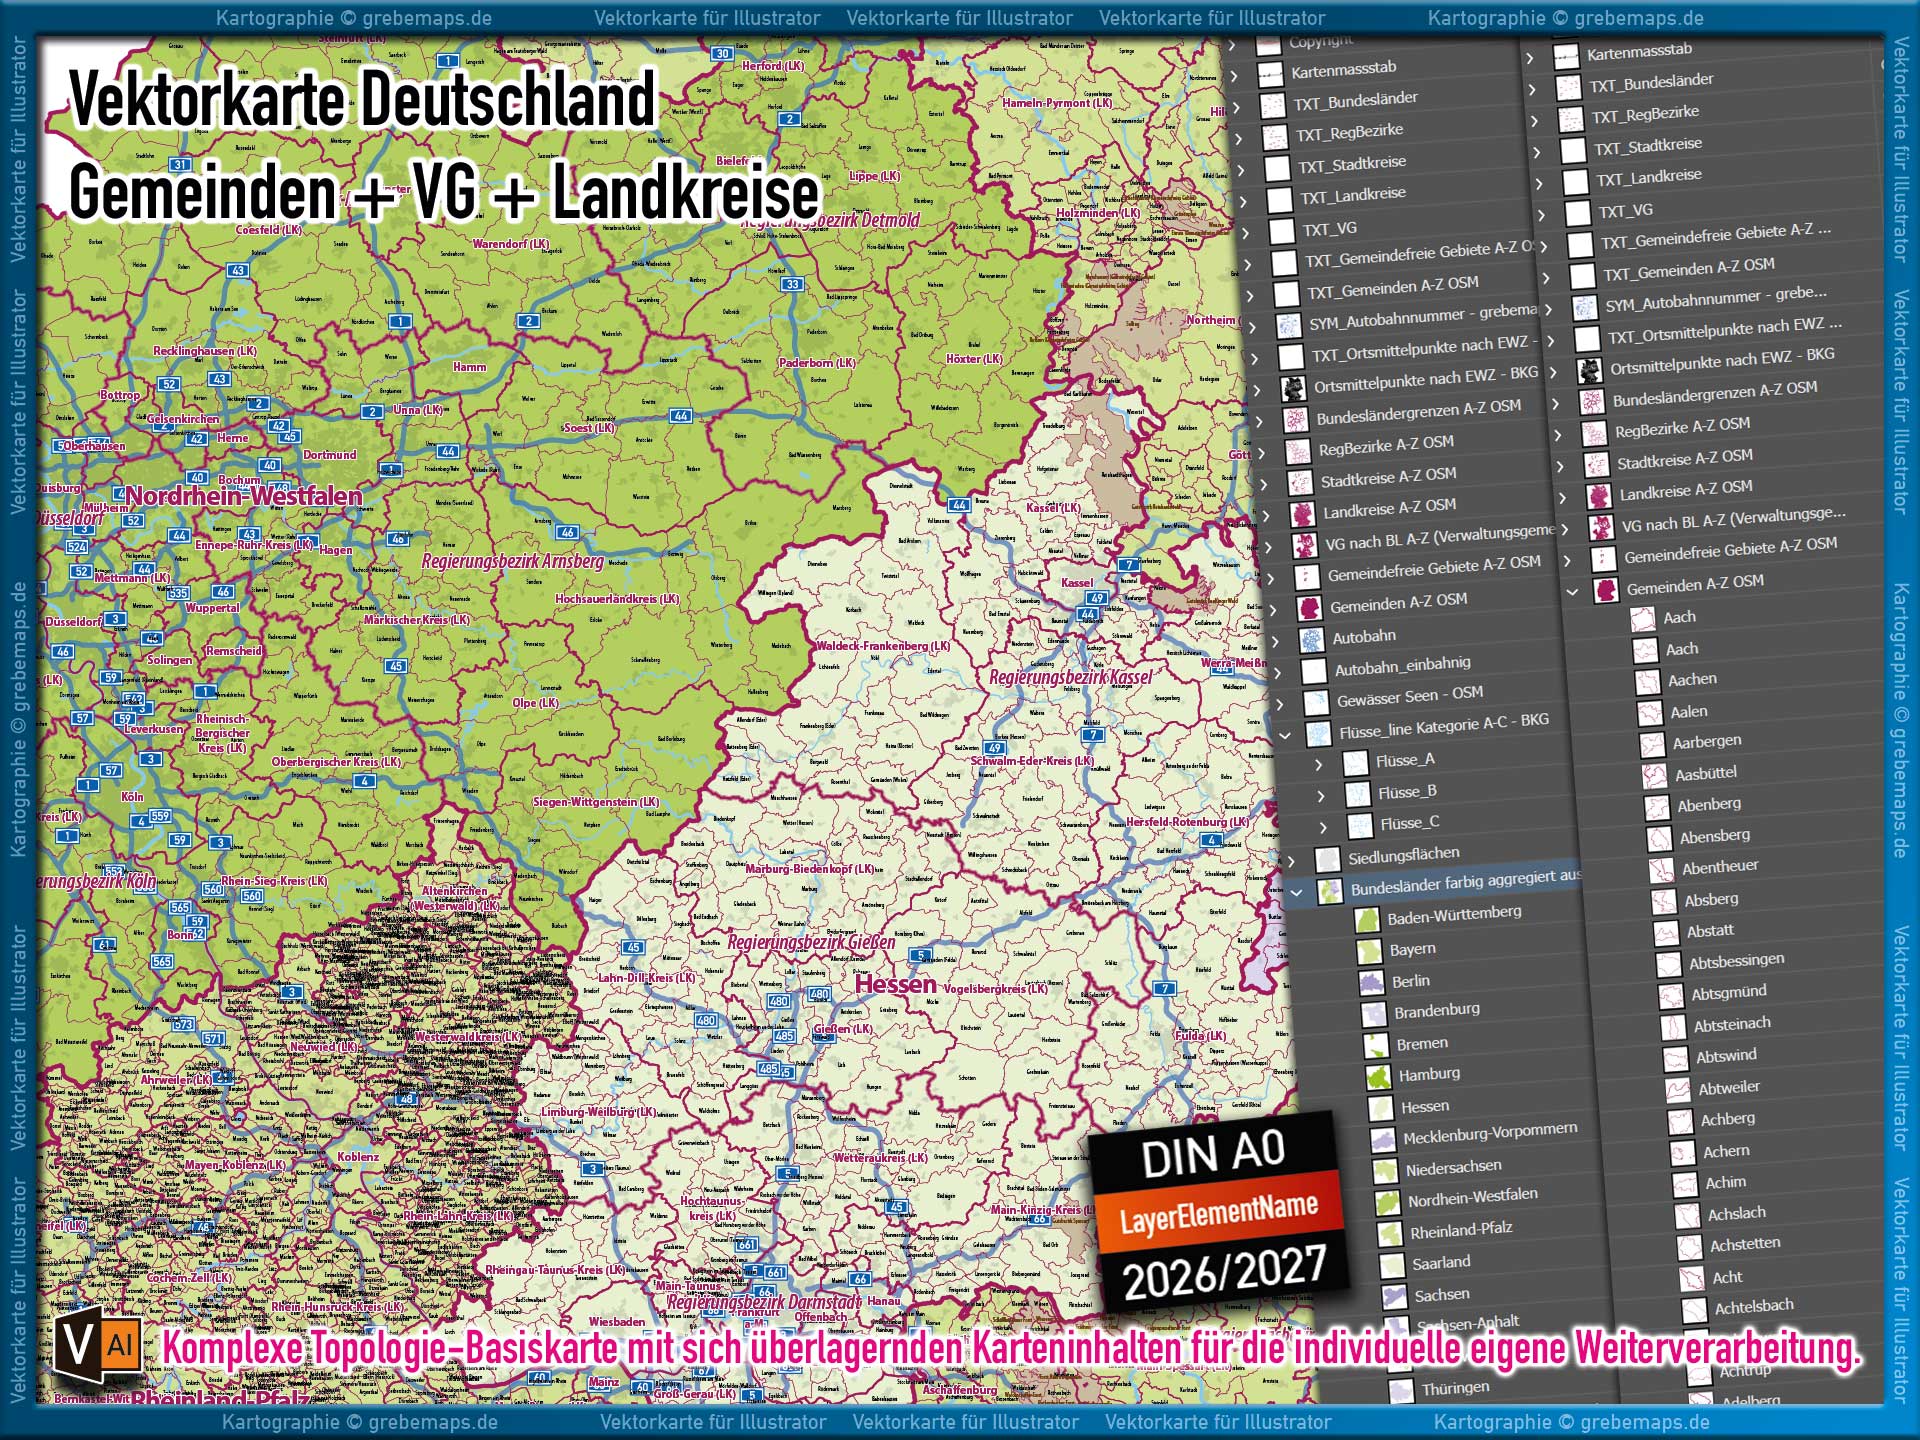Click the Achstetten sublayer thumbnail
1920x1440 pixels.
click(1689, 1247)
